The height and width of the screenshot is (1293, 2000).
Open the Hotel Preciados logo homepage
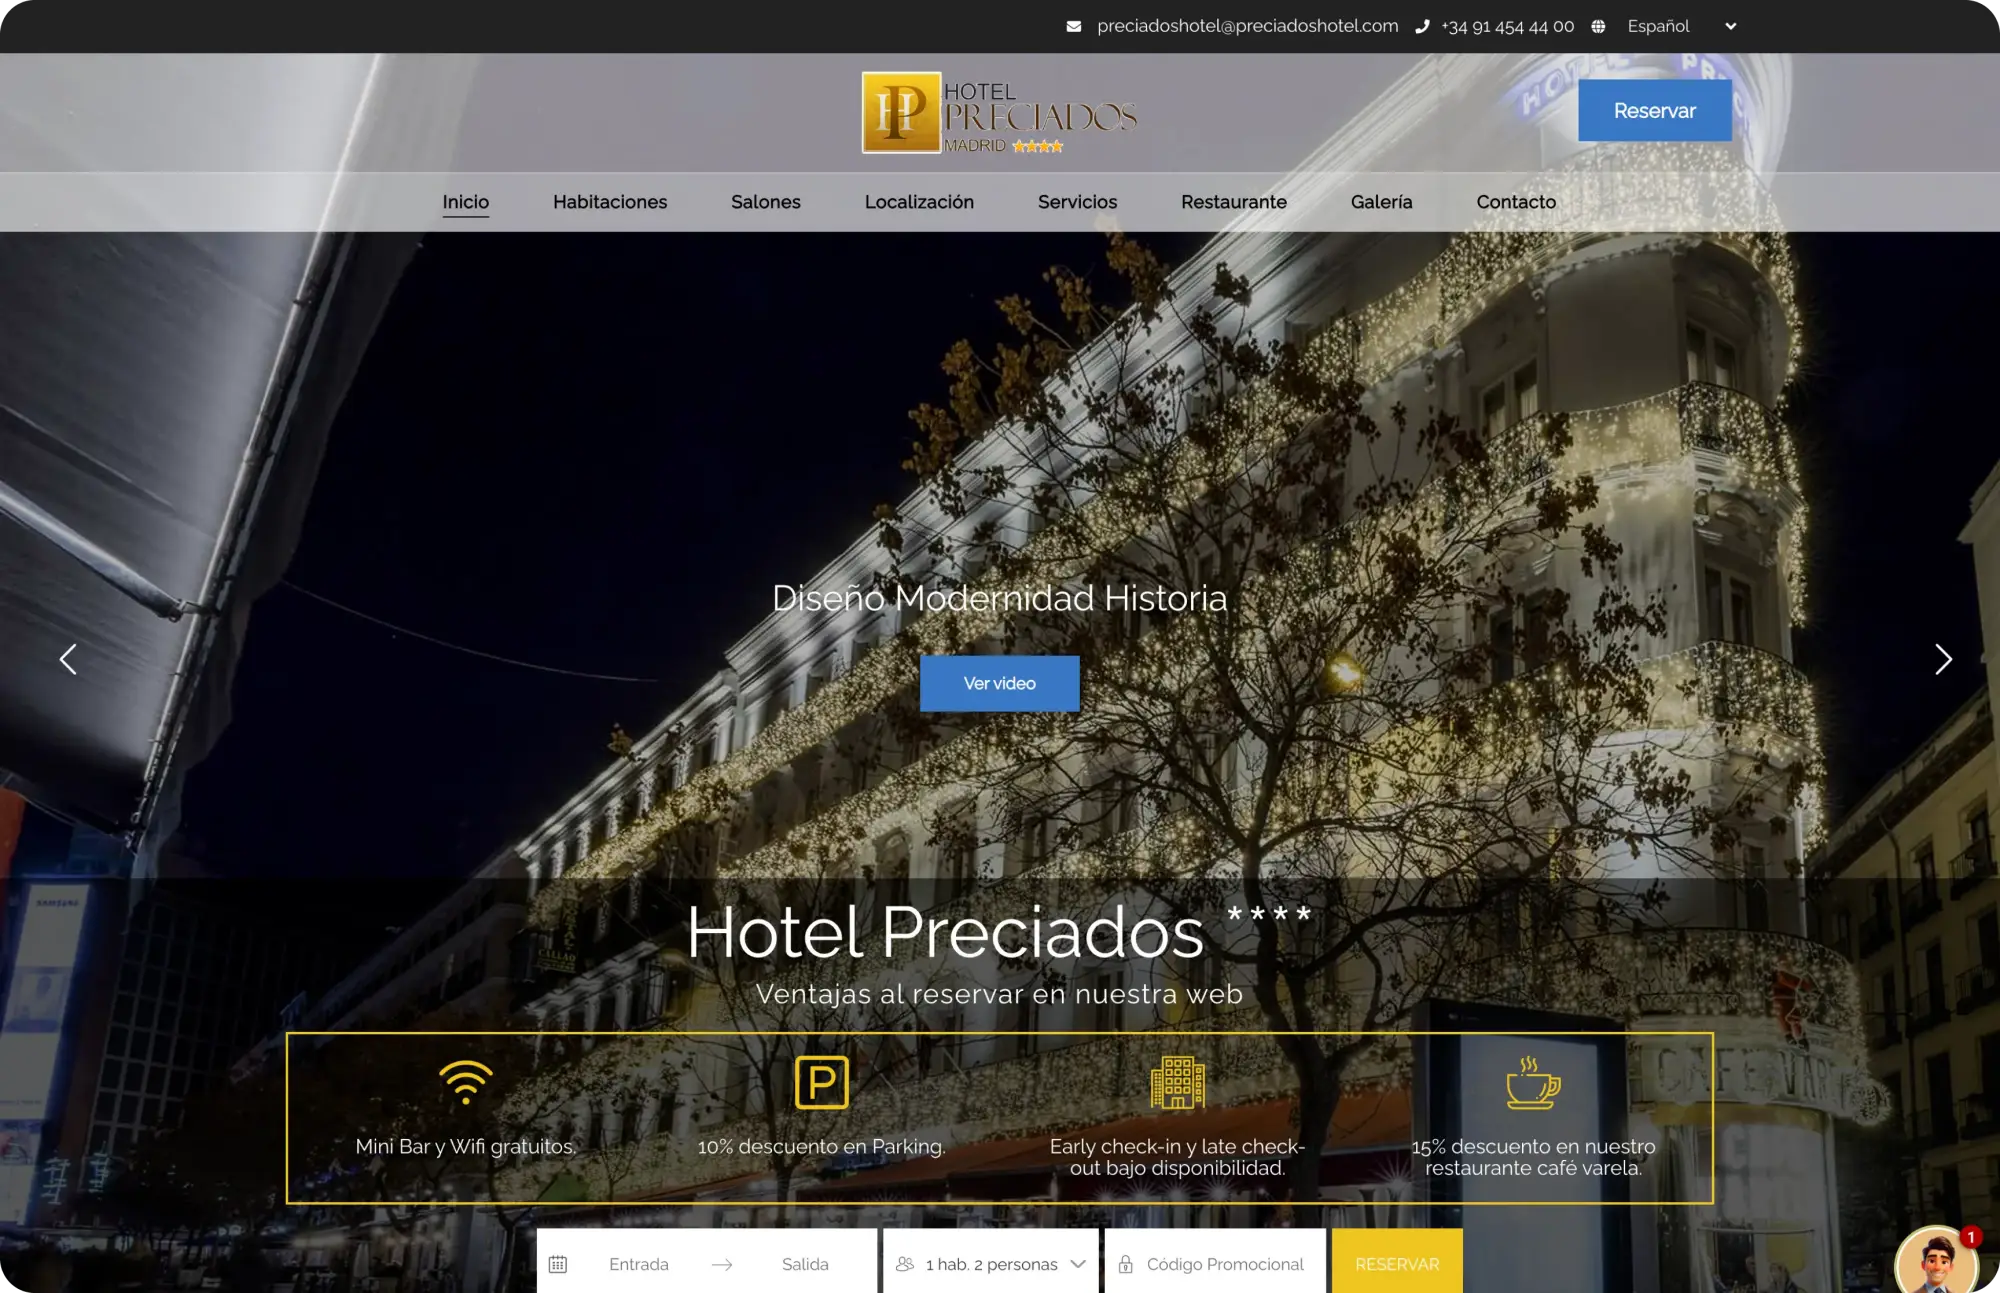[x=999, y=112]
